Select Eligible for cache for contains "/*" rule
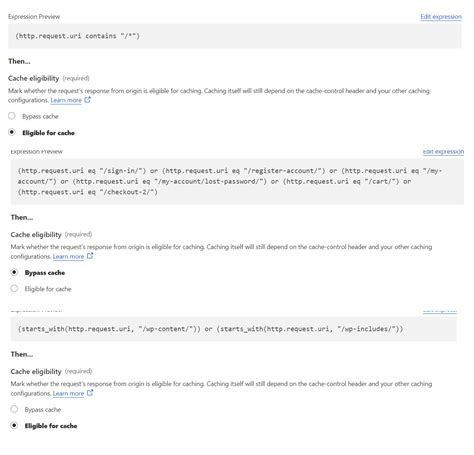The width and height of the screenshot is (474, 455). 12,132
